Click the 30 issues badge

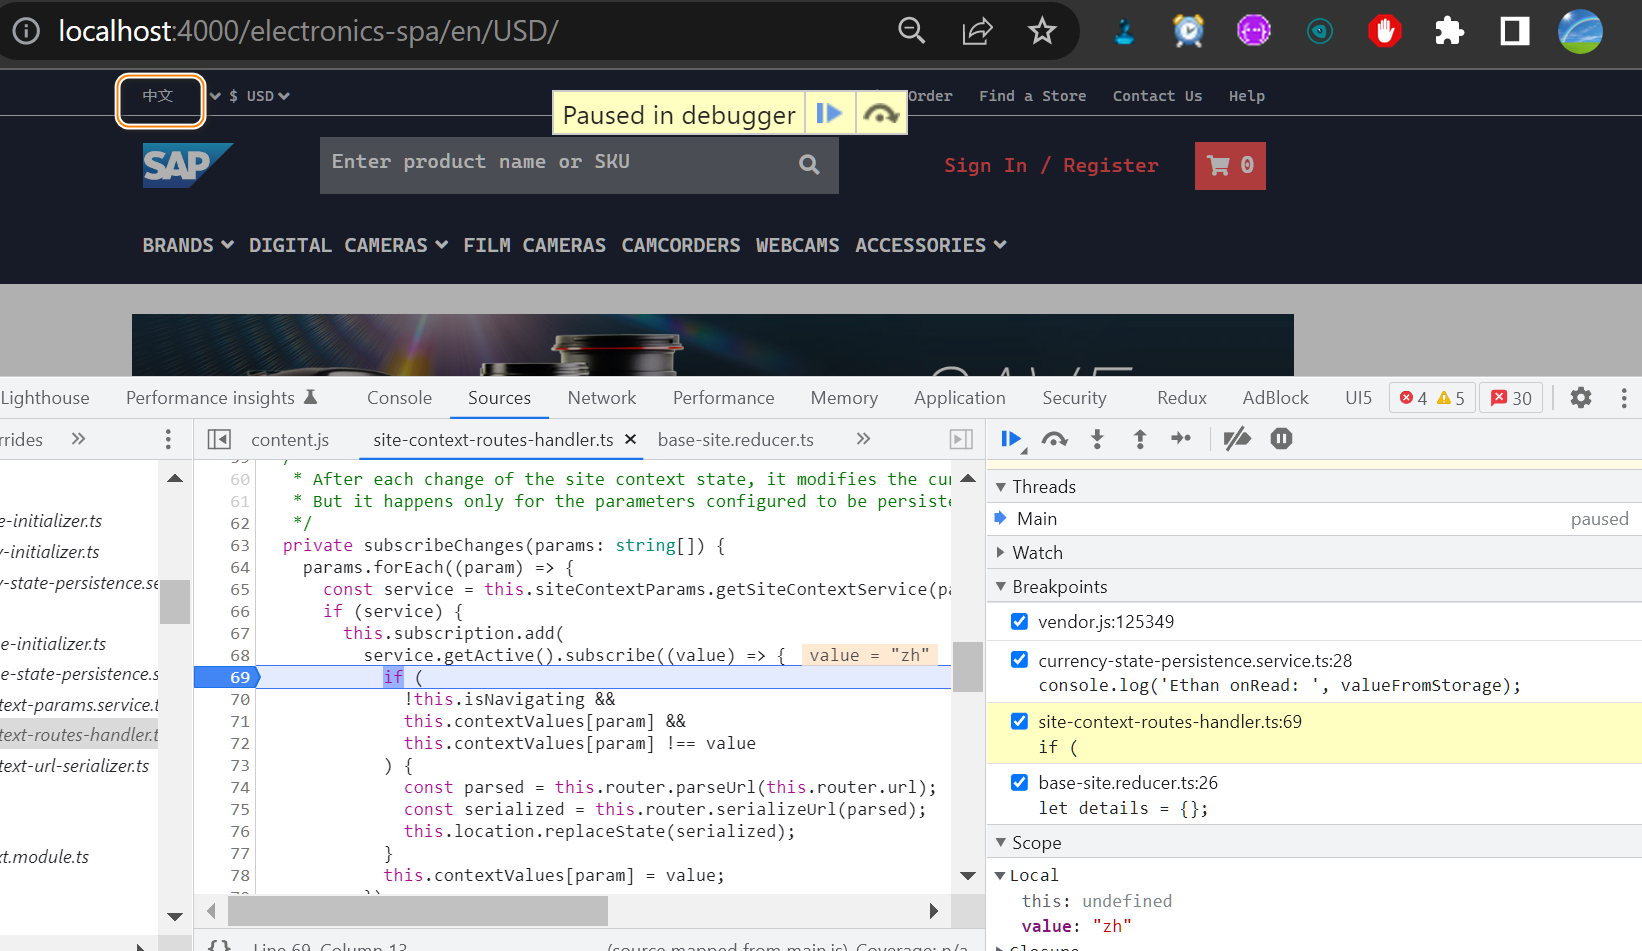pyautogui.click(x=1511, y=398)
